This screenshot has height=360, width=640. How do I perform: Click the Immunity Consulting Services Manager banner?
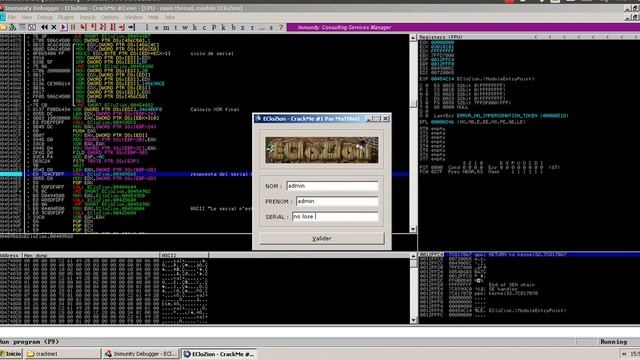[463, 27]
